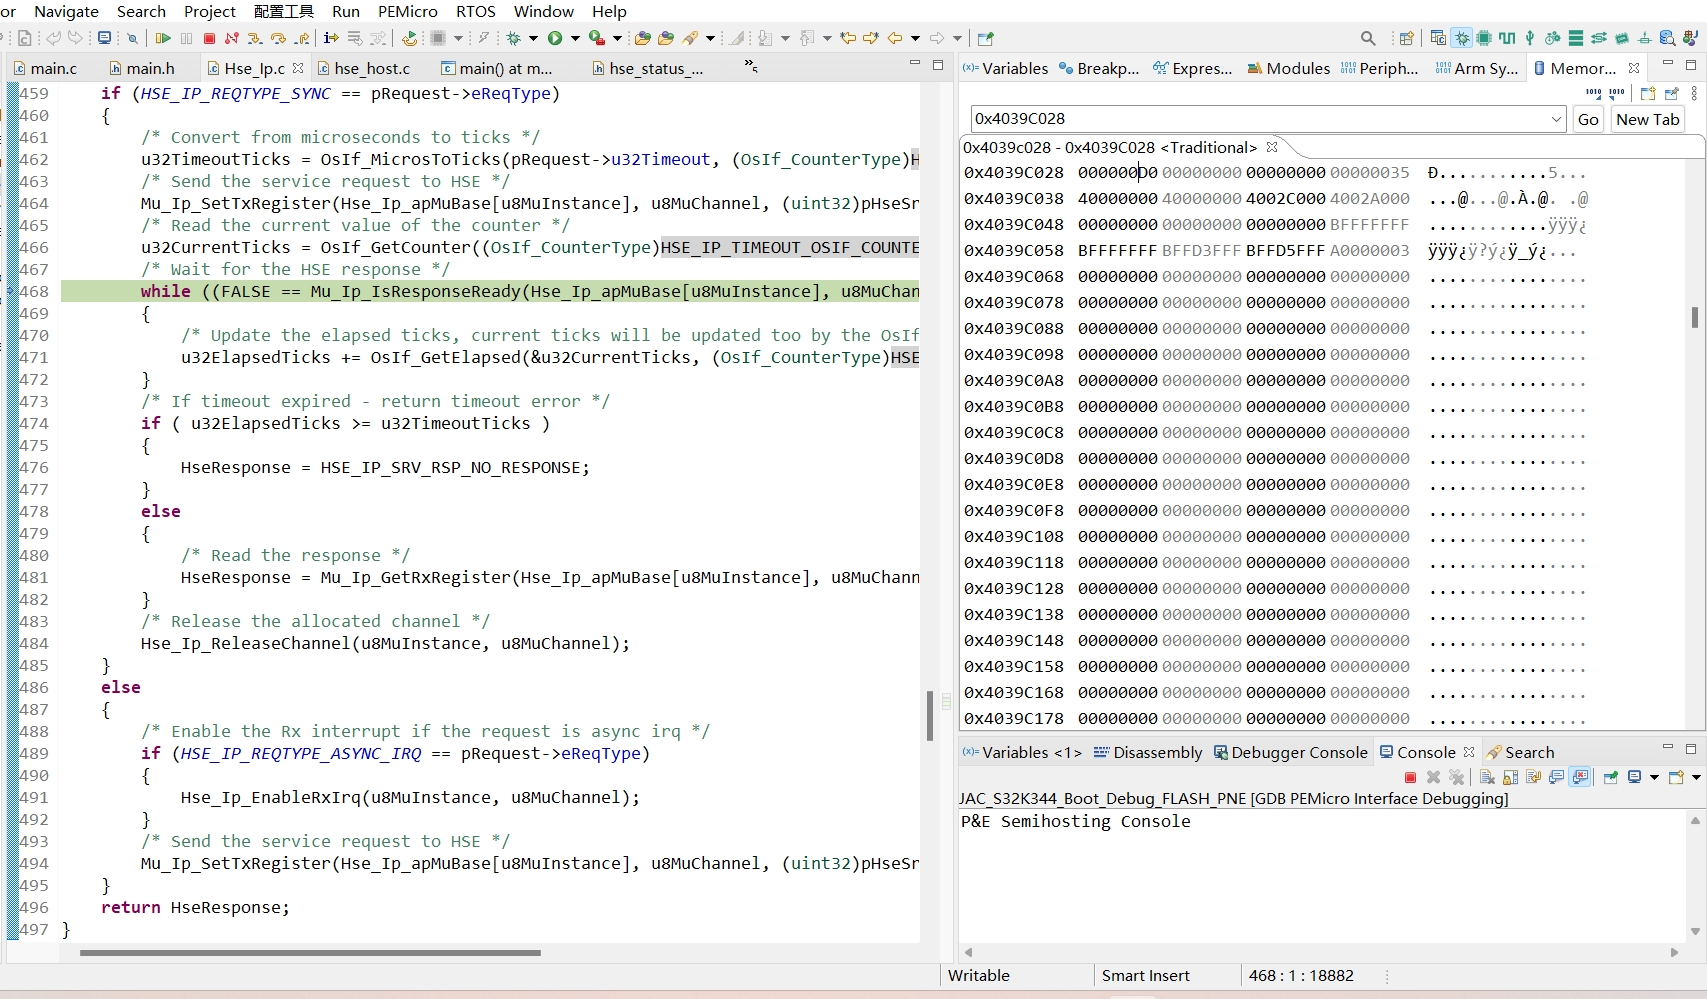
Task: Click the Disconnect debug icon
Action: click(x=232, y=38)
